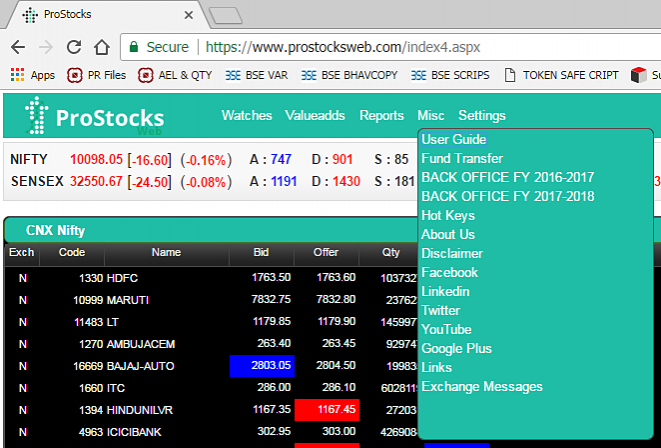This screenshot has width=661, height=448.
Task: Click MARUTI bid 7832.75
Action: coord(271,299)
